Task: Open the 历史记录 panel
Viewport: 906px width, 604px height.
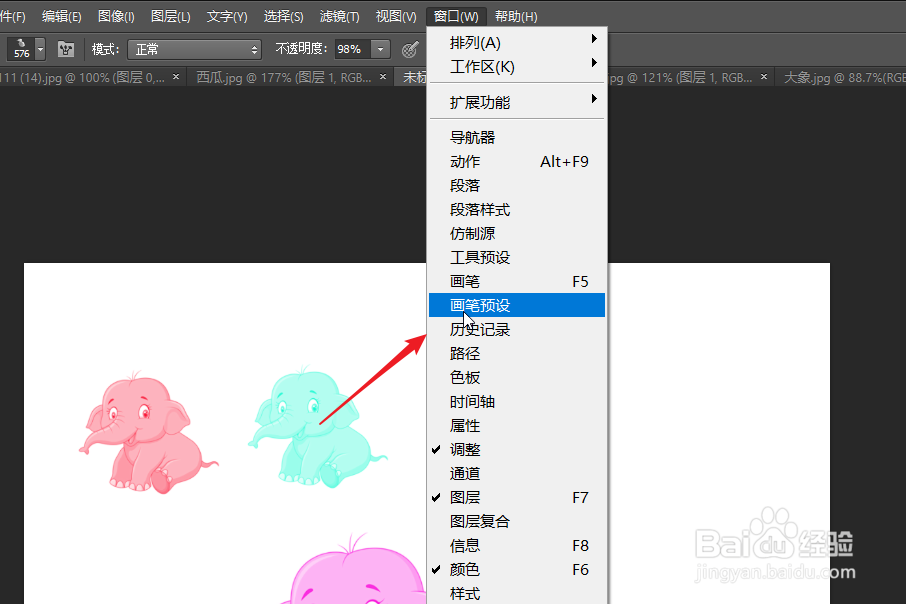Action: tap(517, 329)
